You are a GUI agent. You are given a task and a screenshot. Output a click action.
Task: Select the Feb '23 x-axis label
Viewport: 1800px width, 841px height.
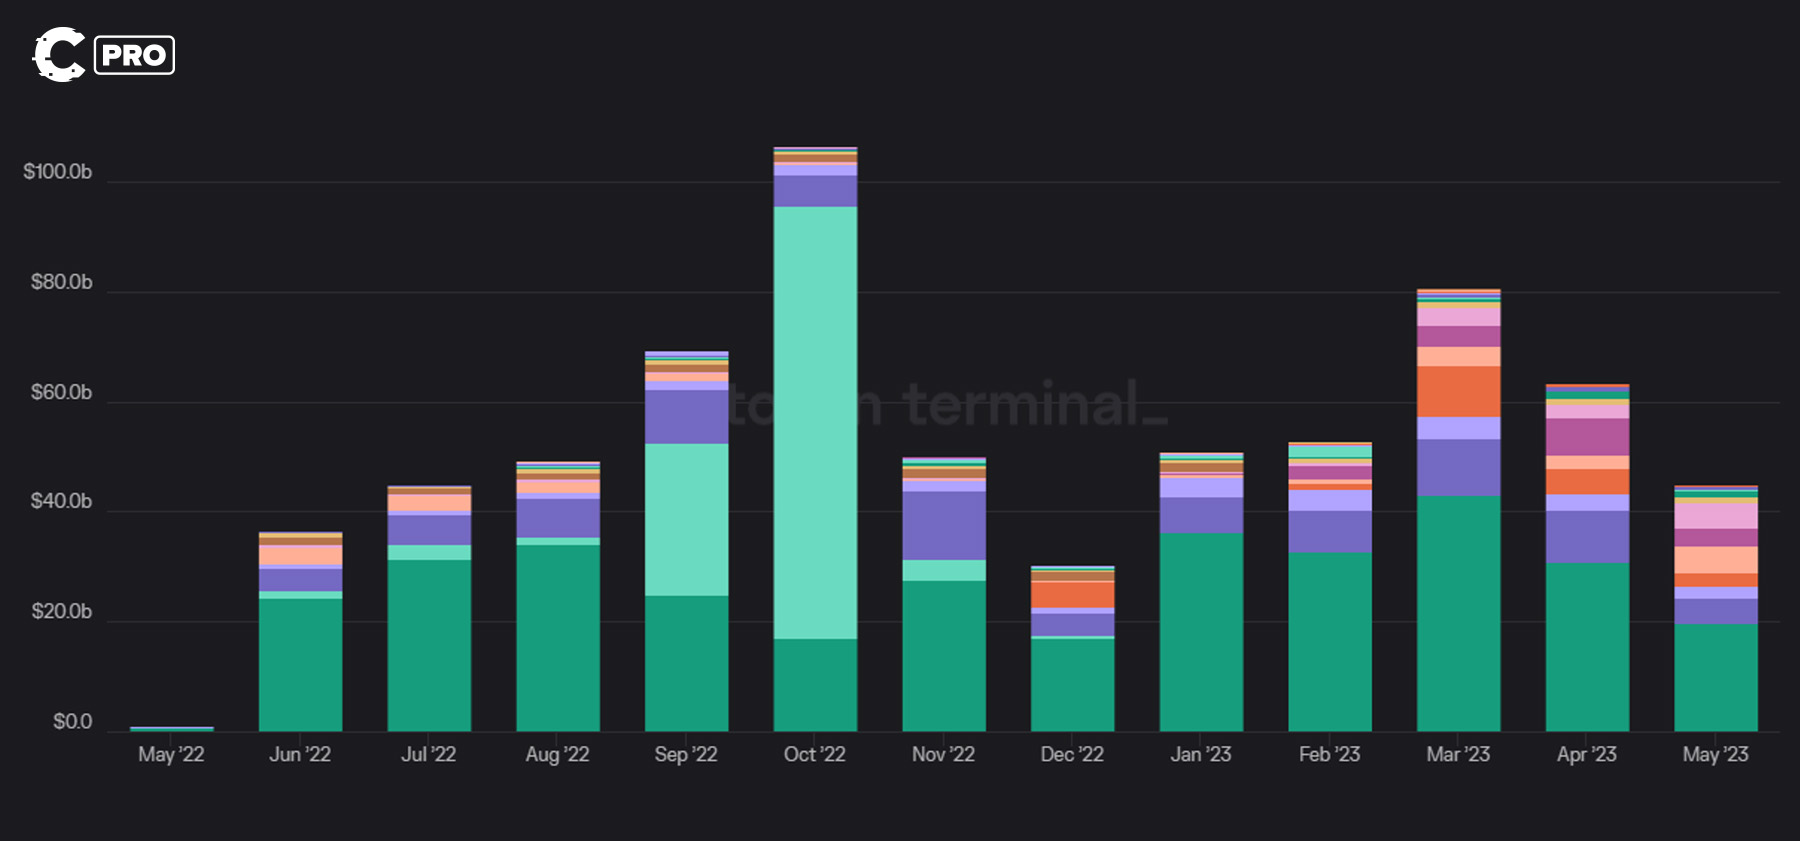(x=1329, y=754)
